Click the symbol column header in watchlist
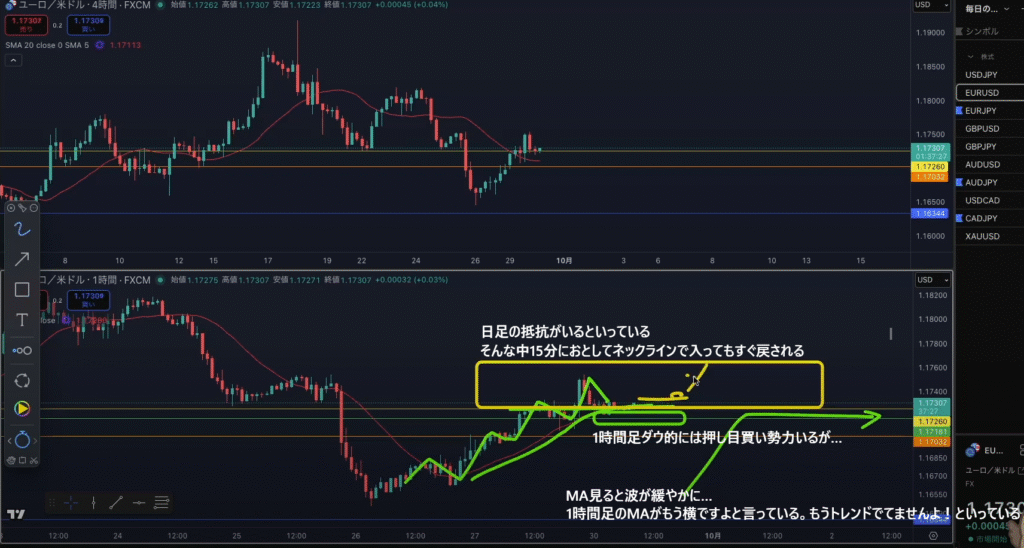 pyautogui.click(x=982, y=32)
